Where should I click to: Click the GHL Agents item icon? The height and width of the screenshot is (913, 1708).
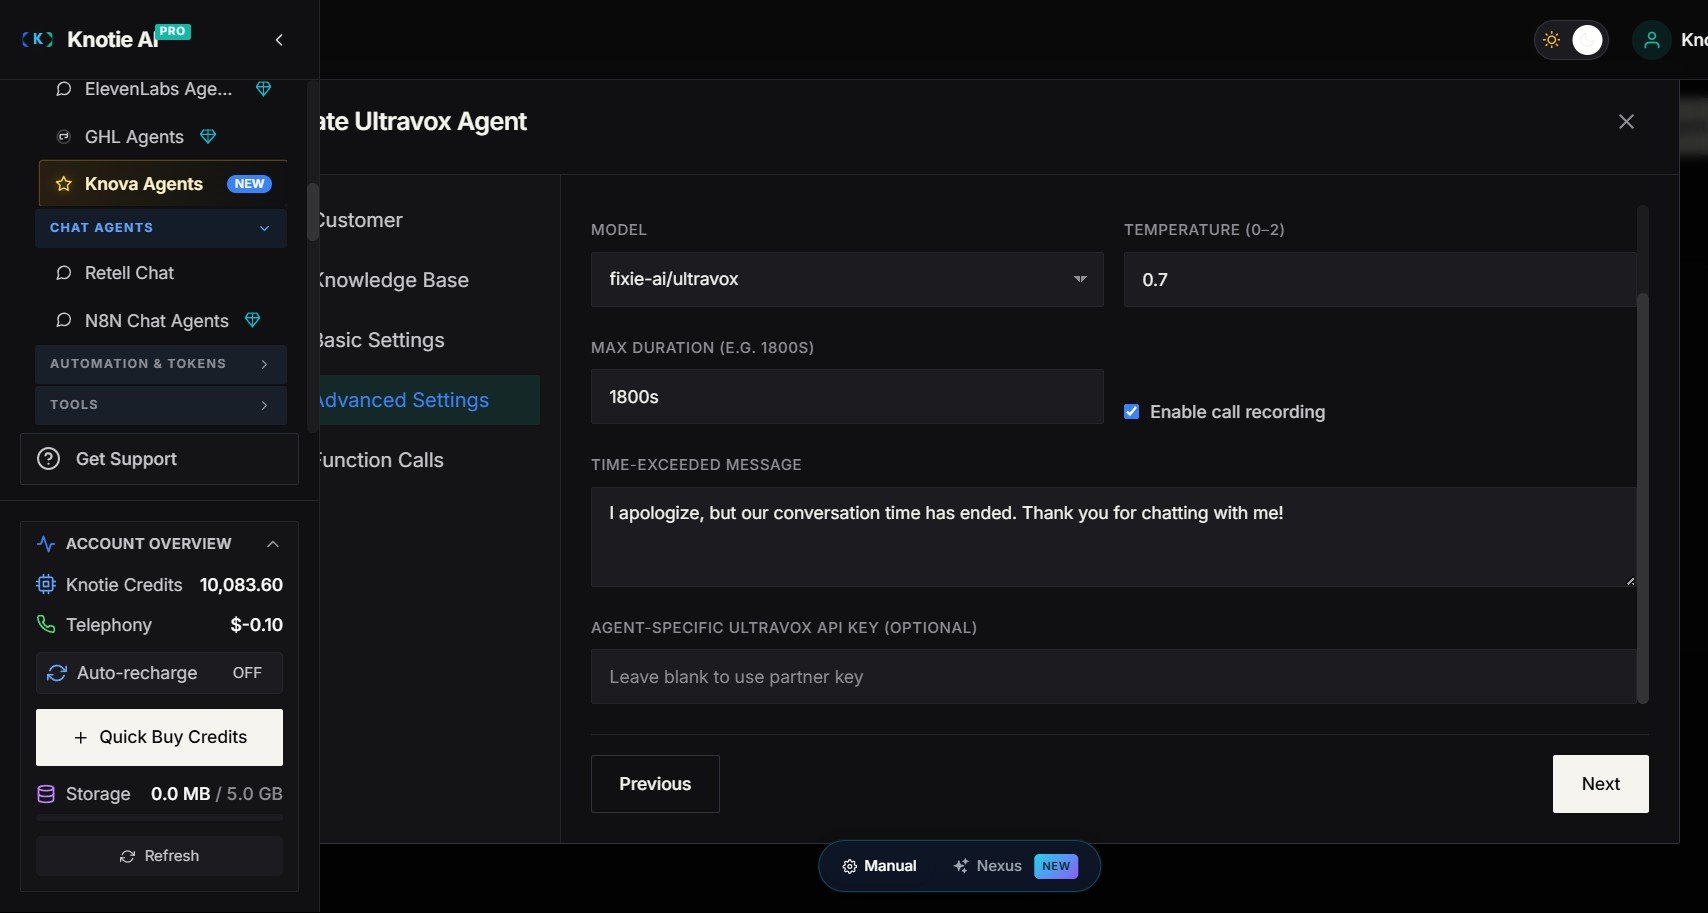63,136
